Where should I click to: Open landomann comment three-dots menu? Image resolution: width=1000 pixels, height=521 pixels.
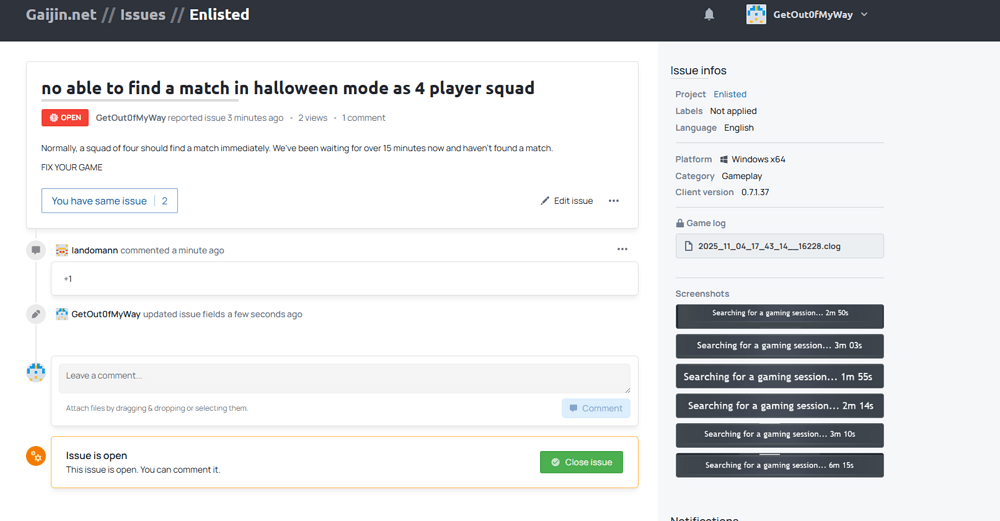622,249
